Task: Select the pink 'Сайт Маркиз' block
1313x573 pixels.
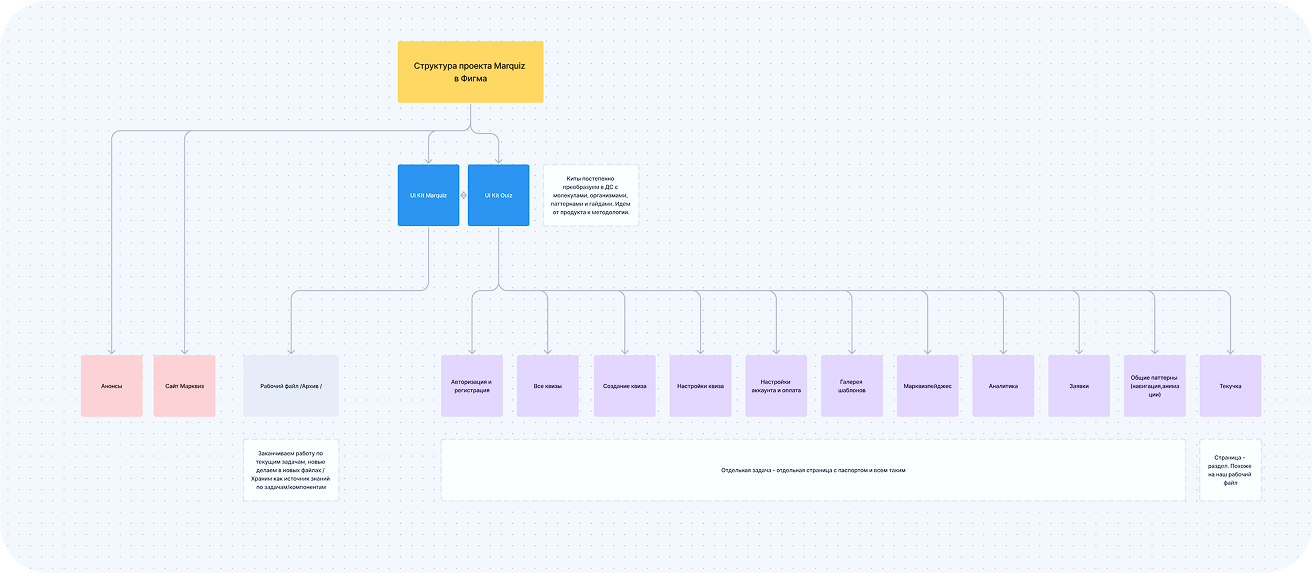Action: [184, 386]
